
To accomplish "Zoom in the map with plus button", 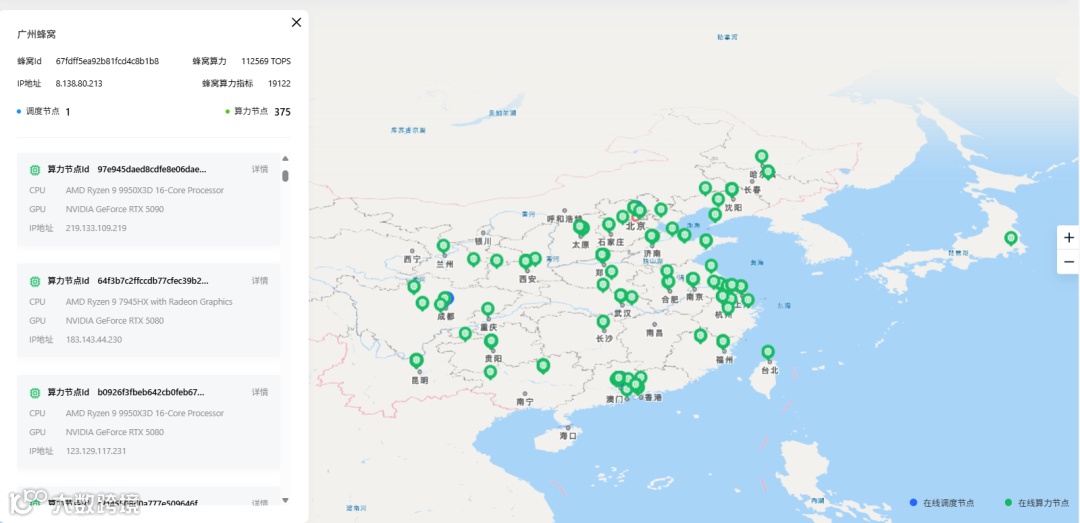I will [x=1068, y=238].
